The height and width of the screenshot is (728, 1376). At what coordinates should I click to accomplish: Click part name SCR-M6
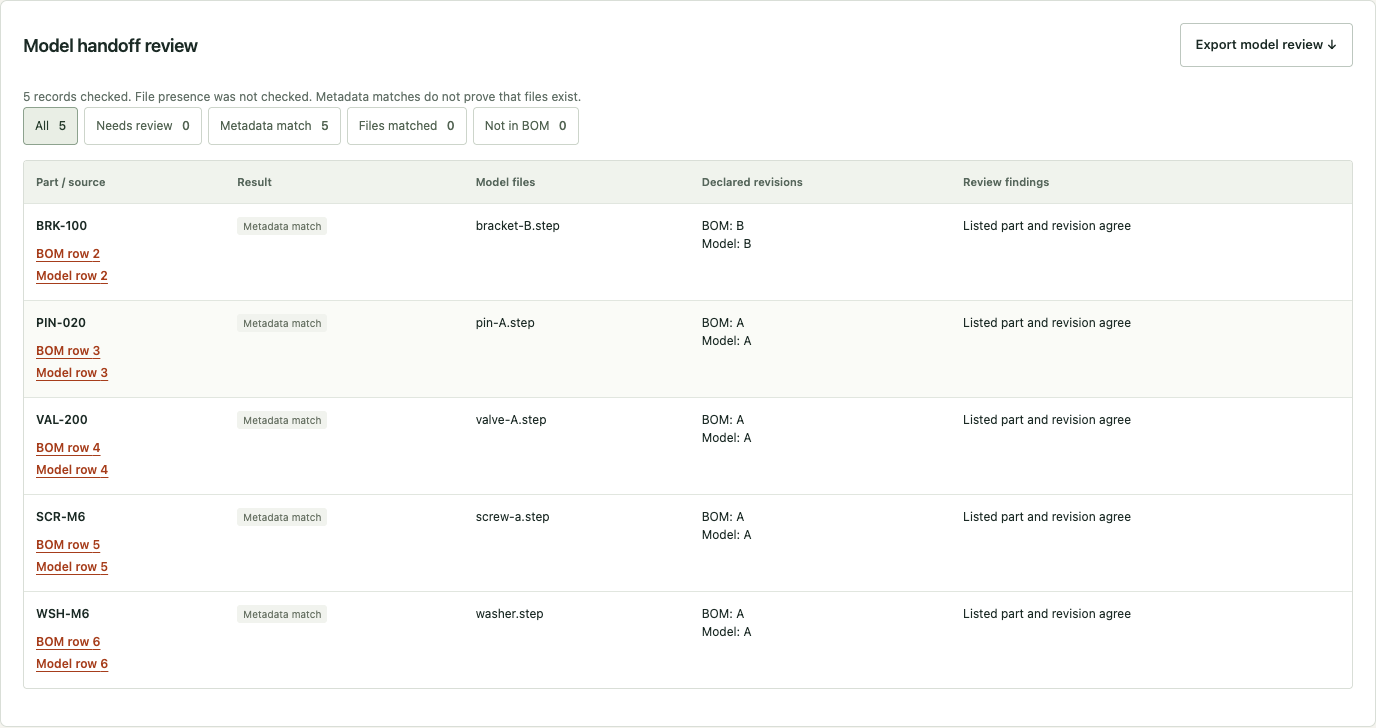point(61,517)
